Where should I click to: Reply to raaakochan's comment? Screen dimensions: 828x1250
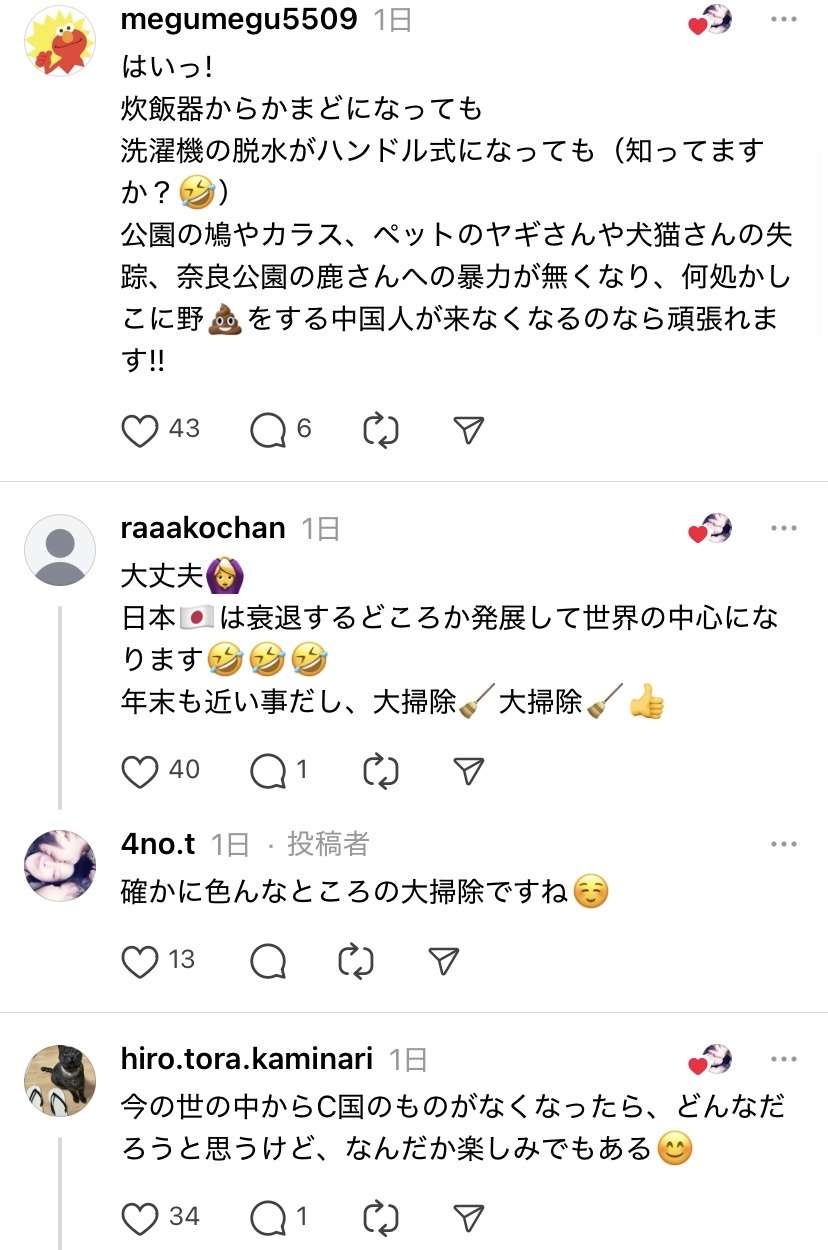click(x=268, y=770)
